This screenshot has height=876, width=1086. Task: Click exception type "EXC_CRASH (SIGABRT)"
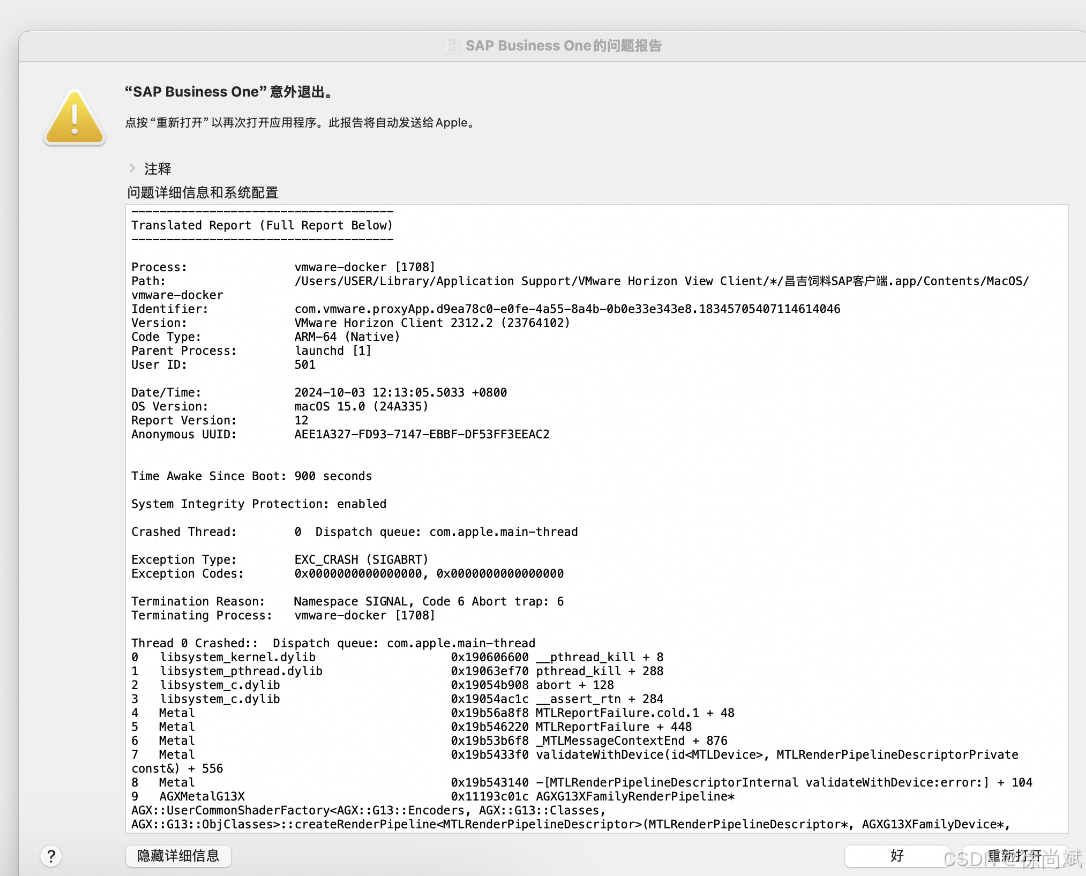[361, 560]
